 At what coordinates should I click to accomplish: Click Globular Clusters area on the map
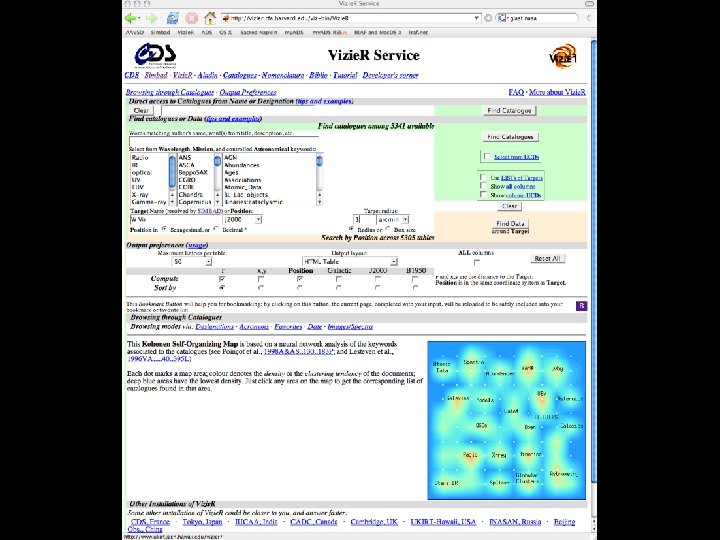[x=527, y=478]
